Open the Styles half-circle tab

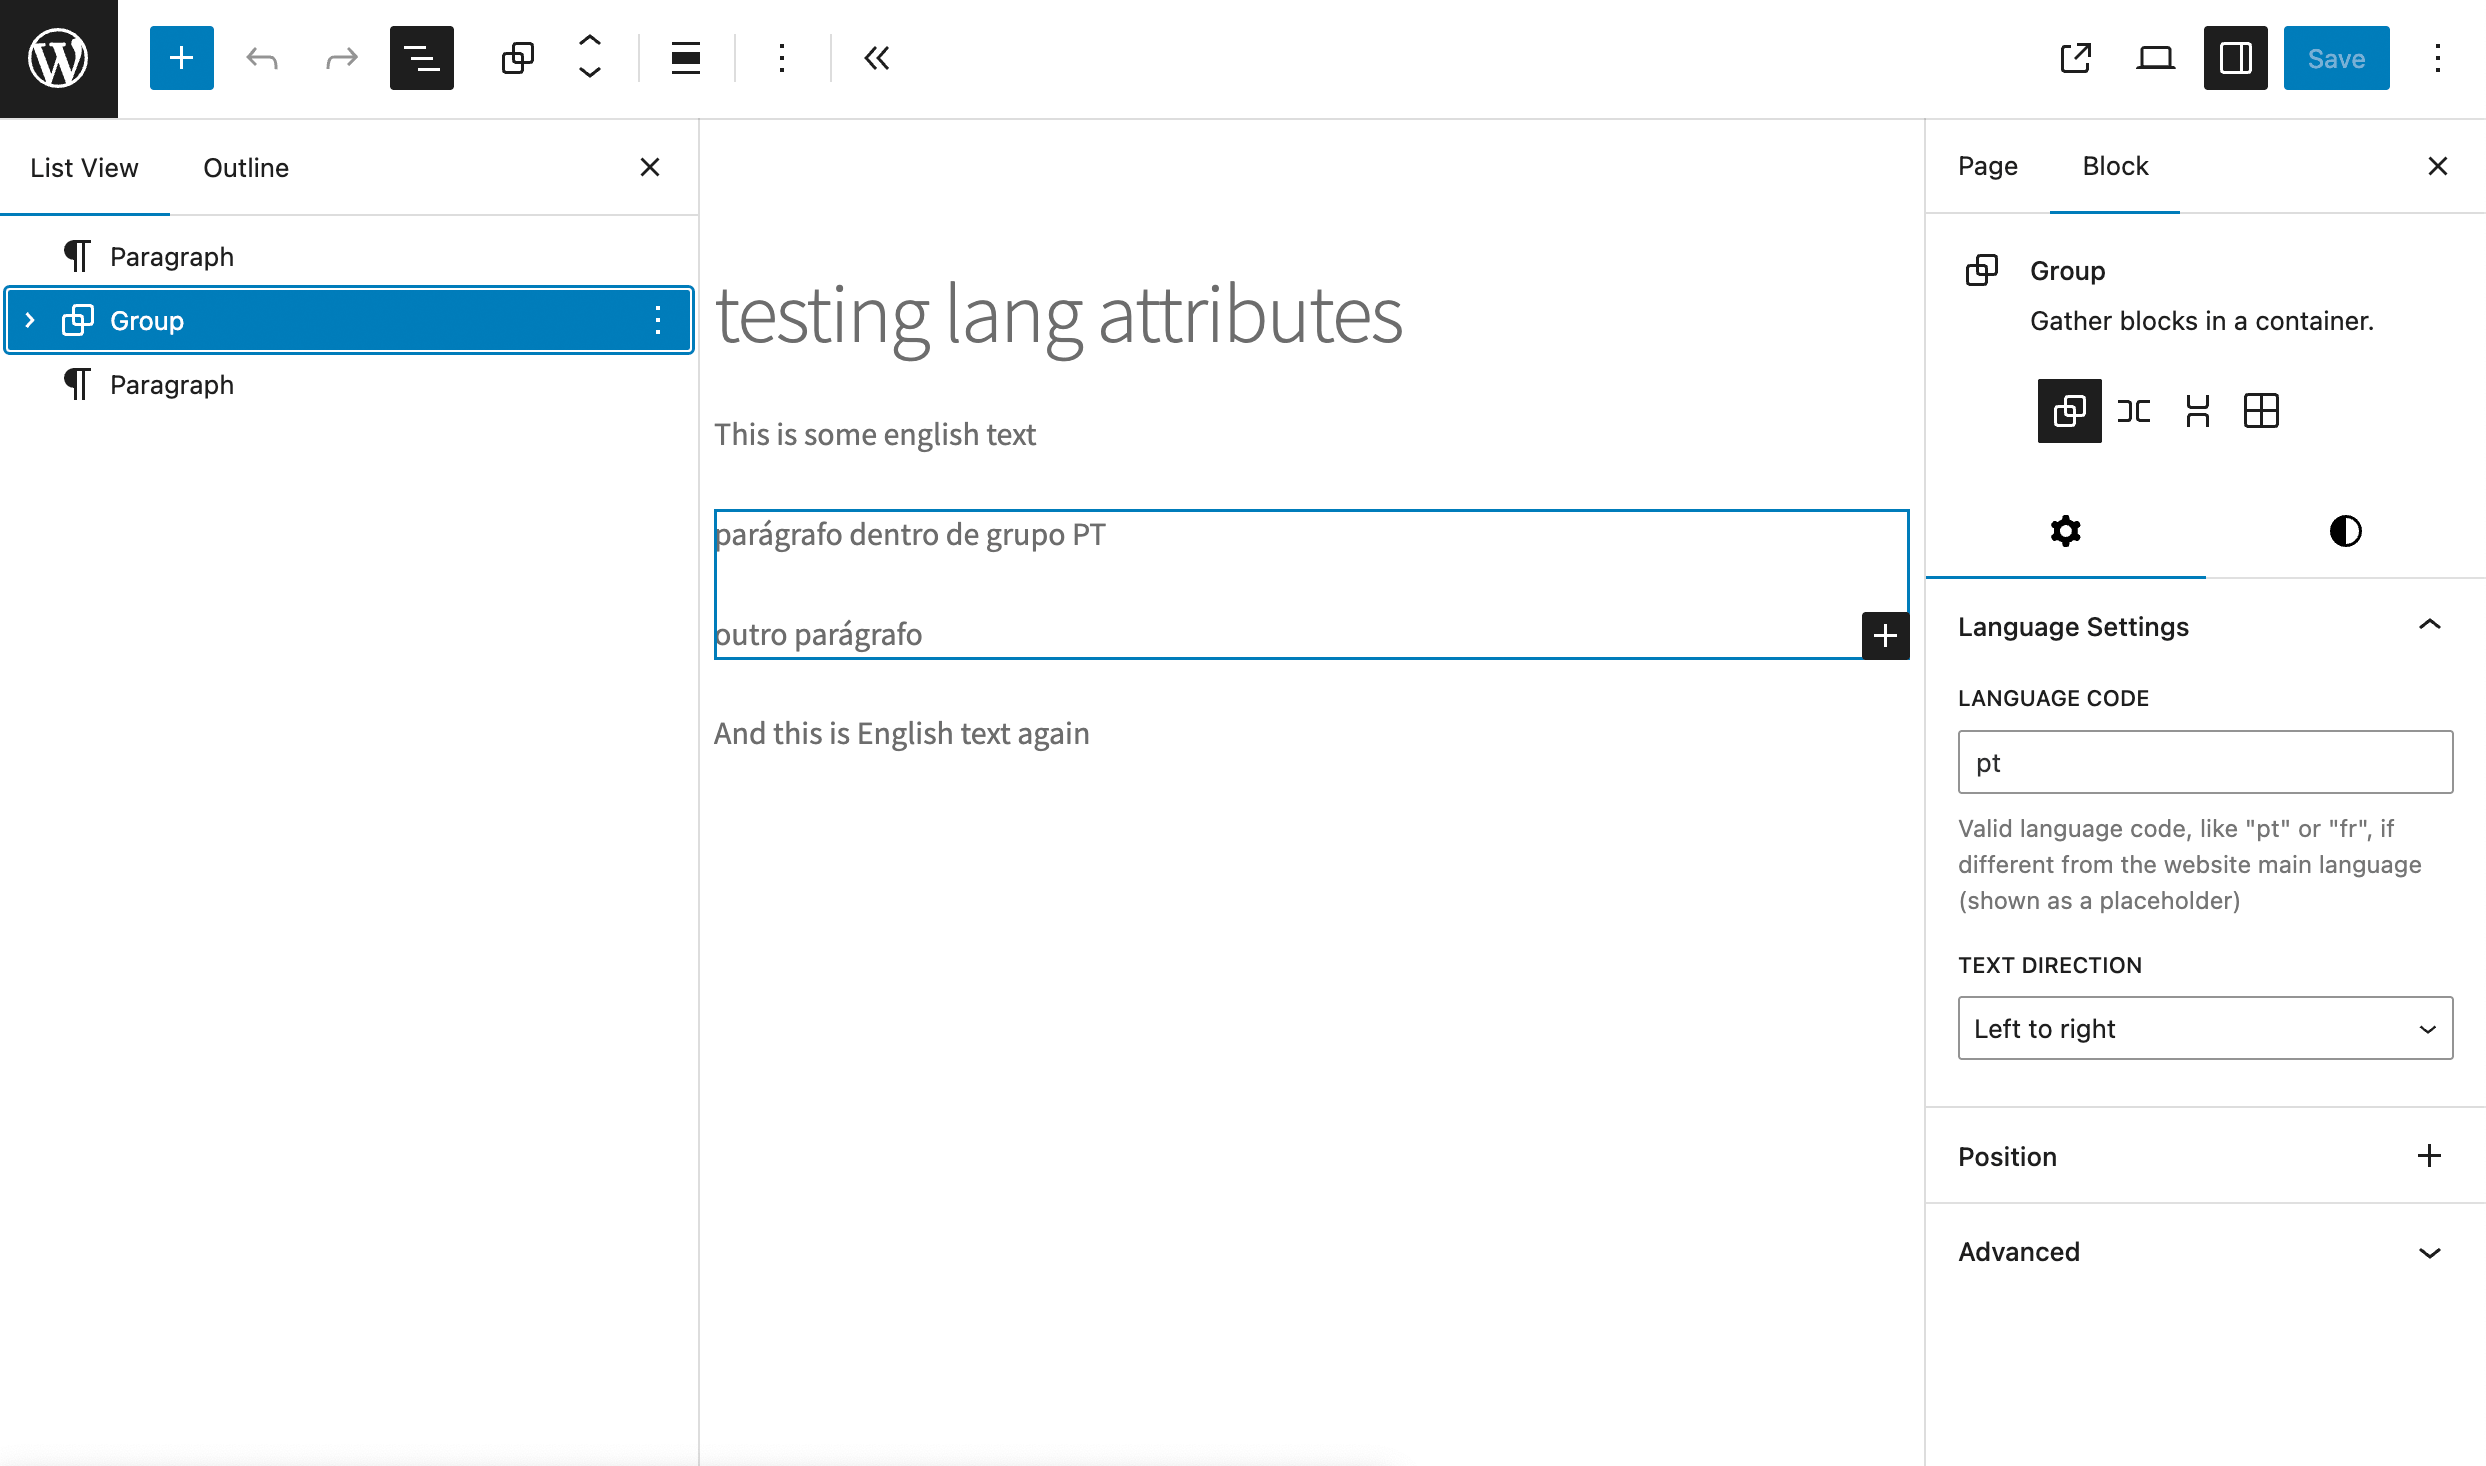tap(2345, 531)
